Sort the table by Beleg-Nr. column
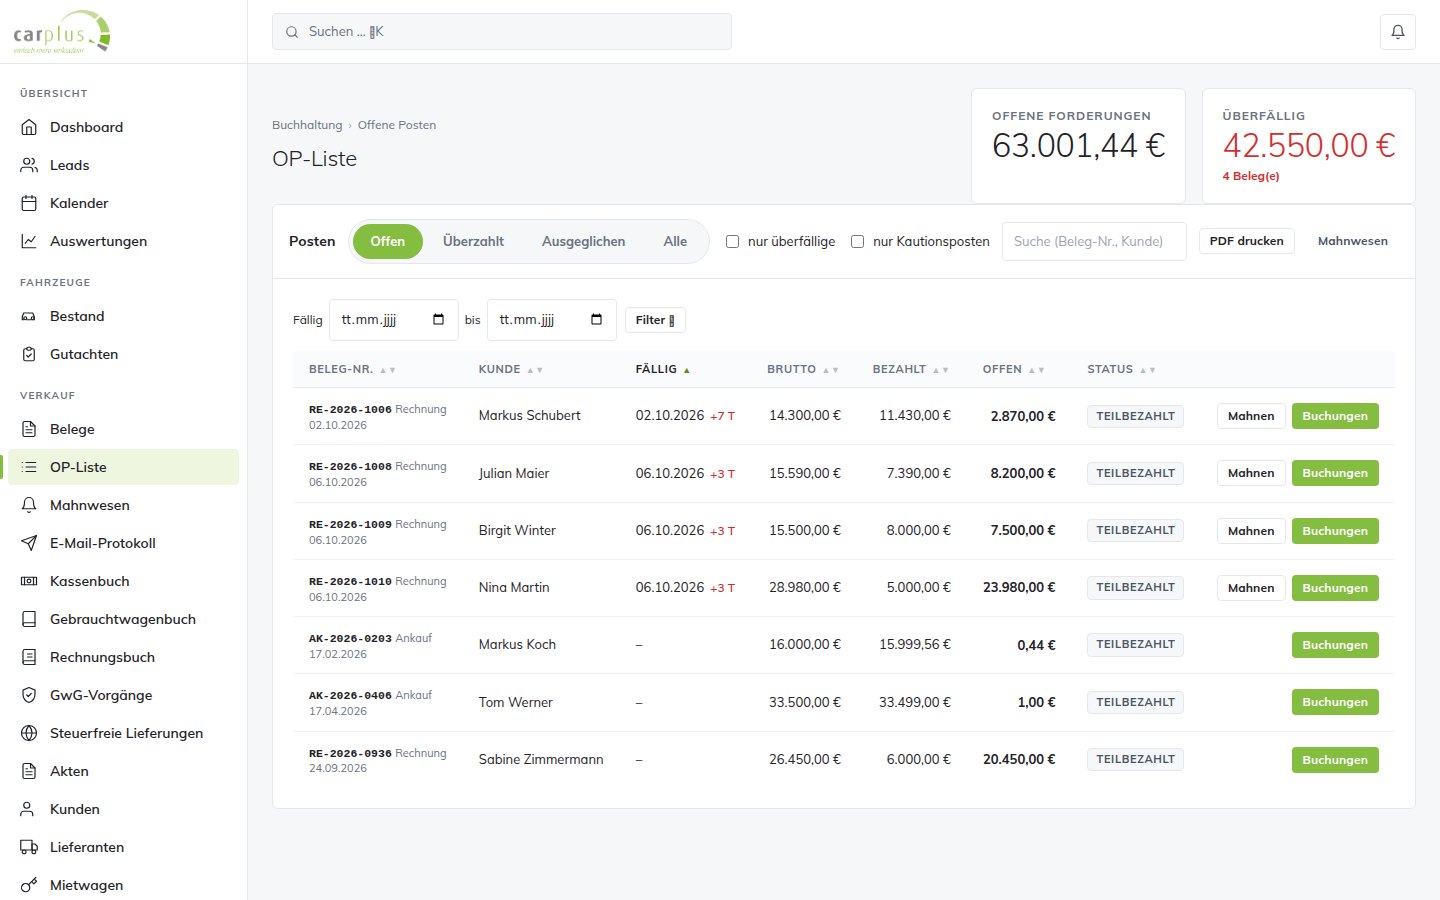The image size is (1440, 900). [352, 369]
